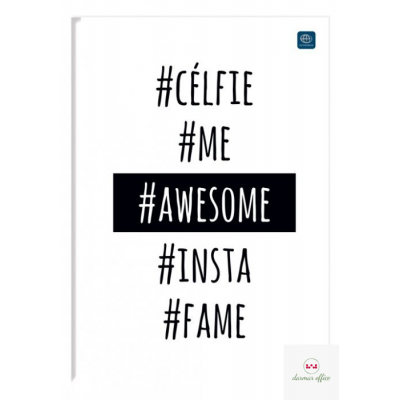Select the #CÉLFIE hashtag text
Image resolution: width=400 pixels, height=400 pixels.
pos(205,87)
